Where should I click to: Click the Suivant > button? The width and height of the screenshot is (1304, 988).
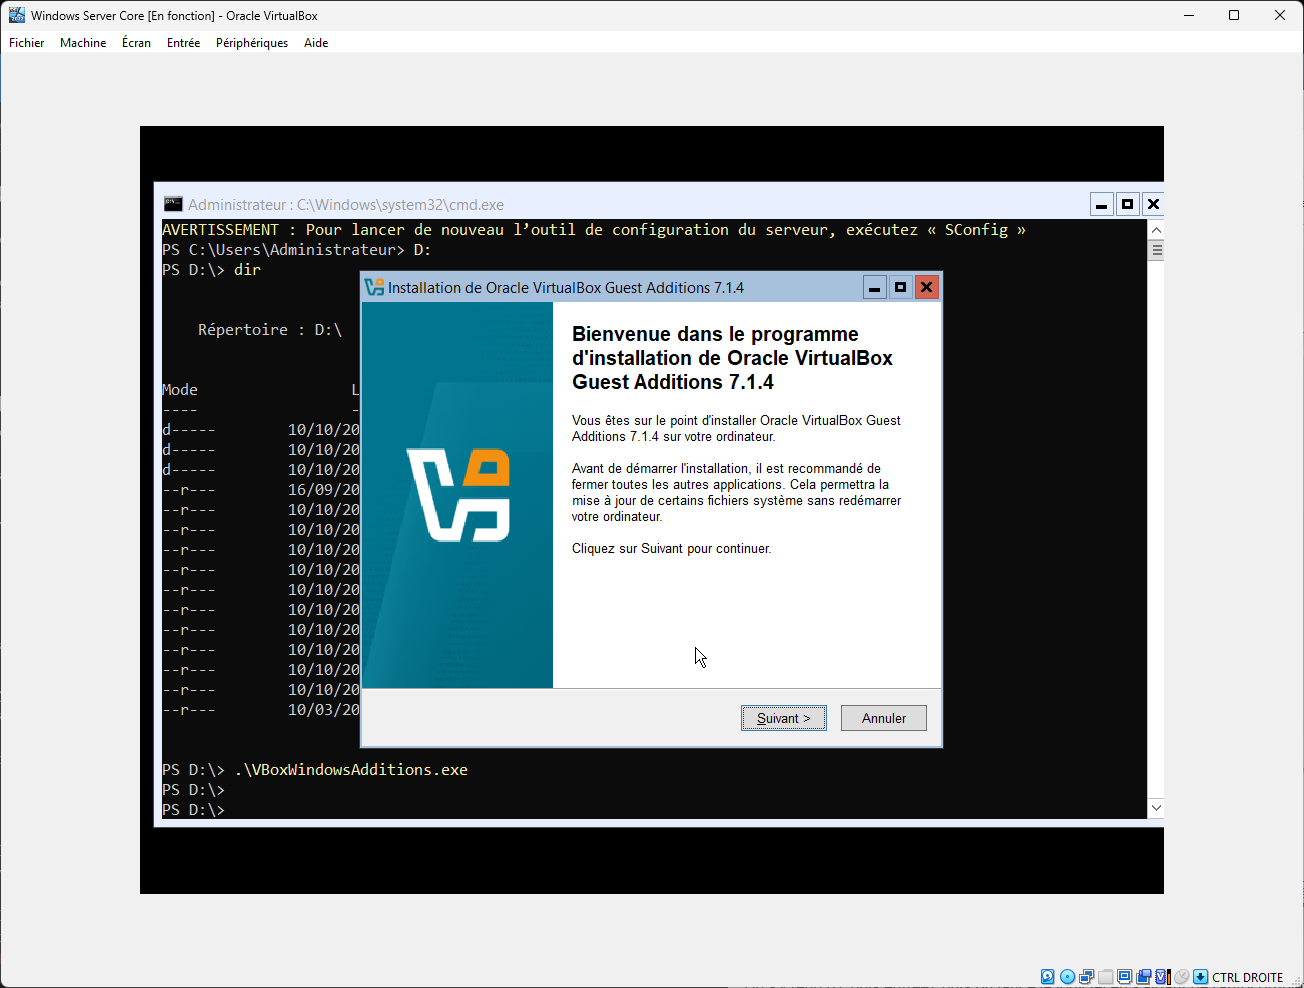(784, 718)
